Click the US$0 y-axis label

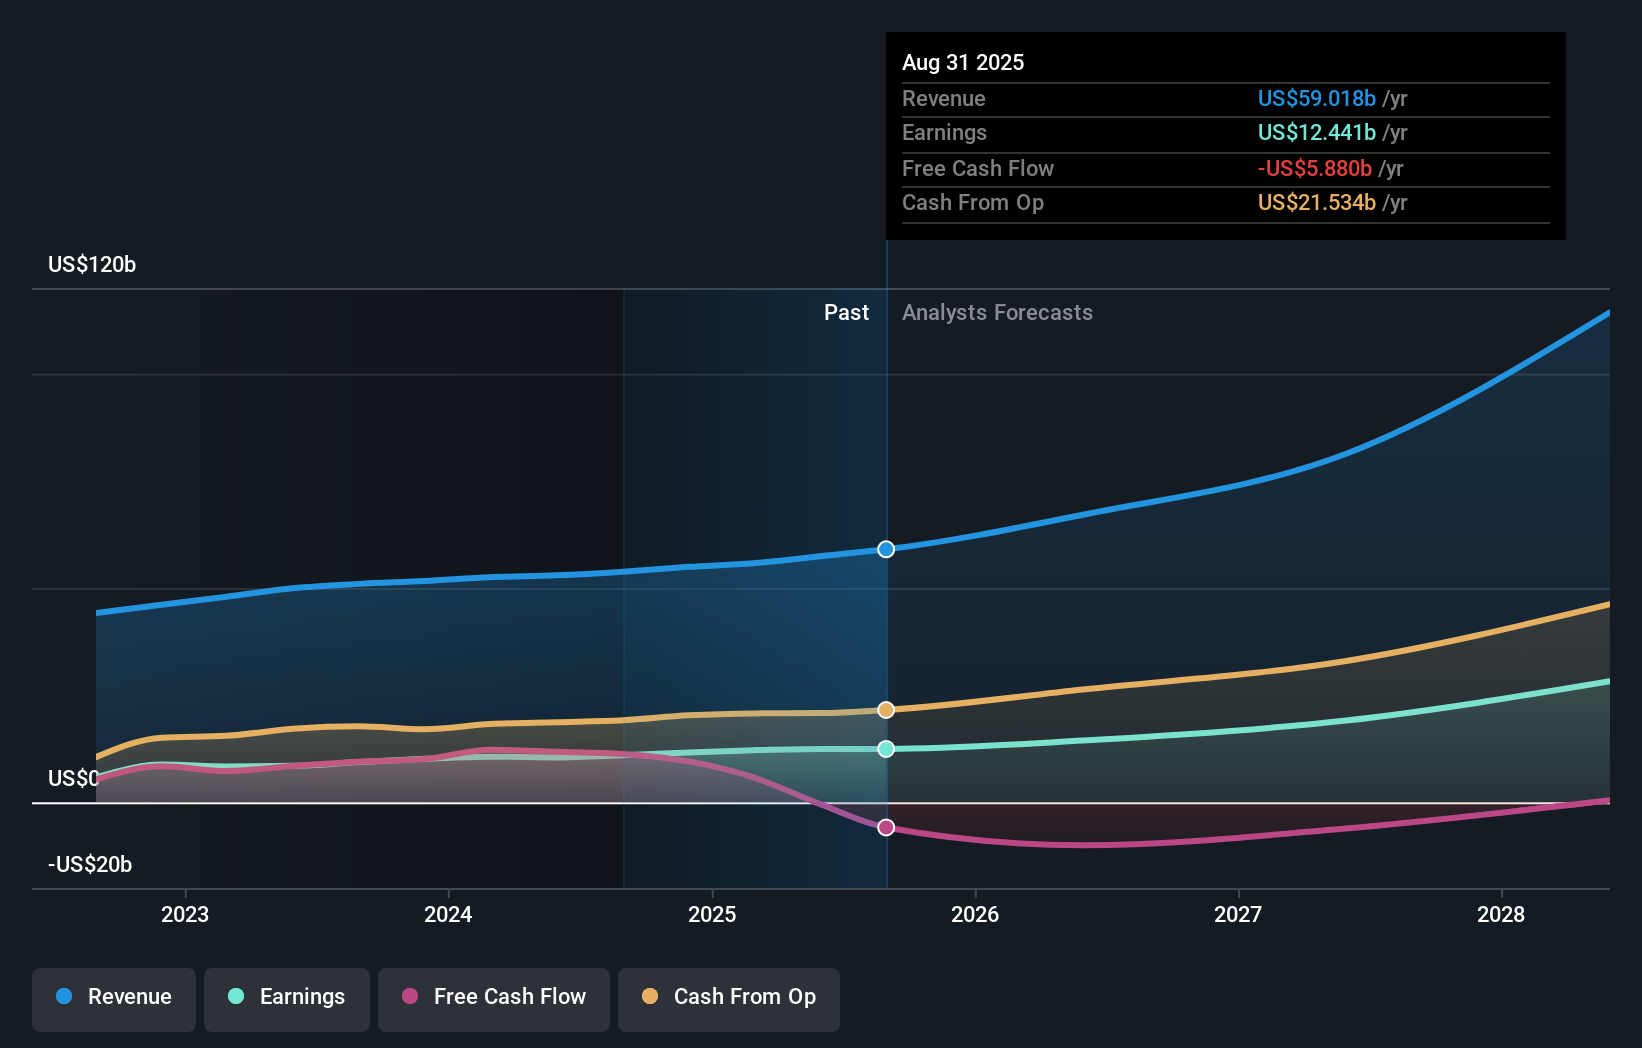[73, 779]
